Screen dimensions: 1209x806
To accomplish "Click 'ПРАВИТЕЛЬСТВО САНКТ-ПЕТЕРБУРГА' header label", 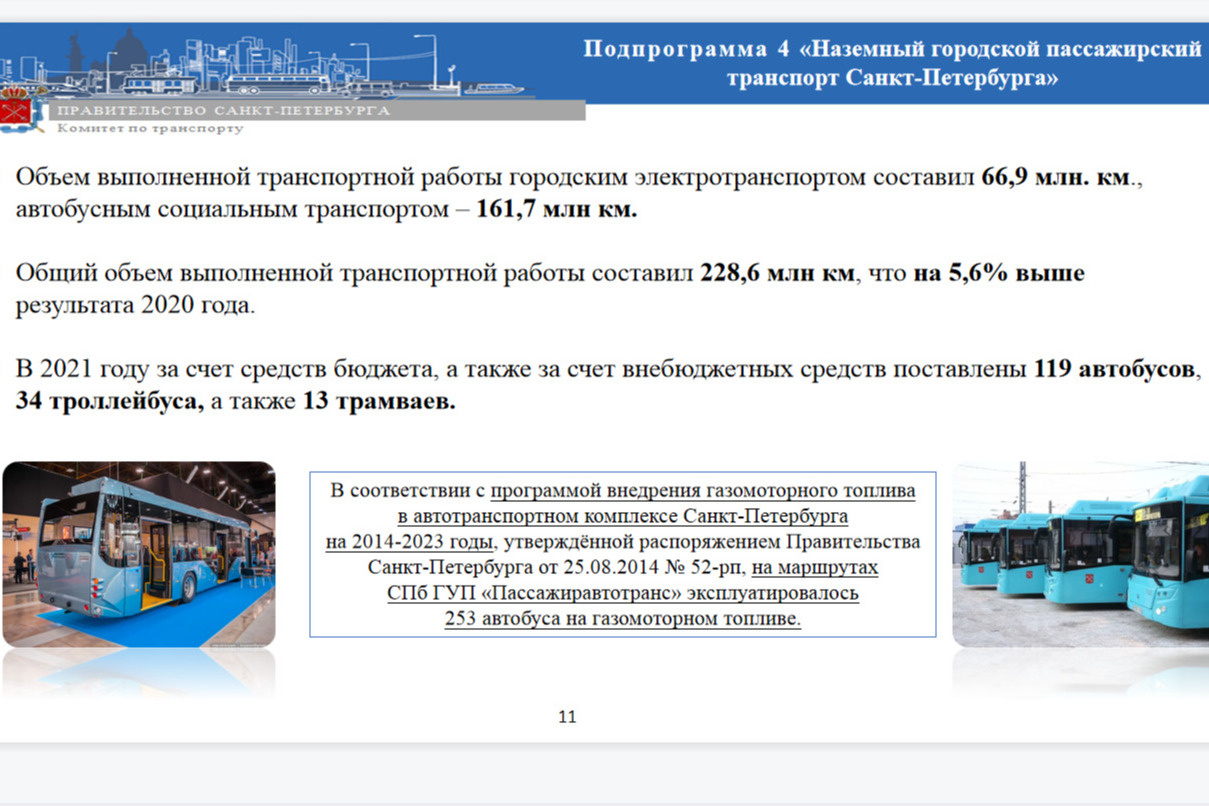I will coord(223,111).
